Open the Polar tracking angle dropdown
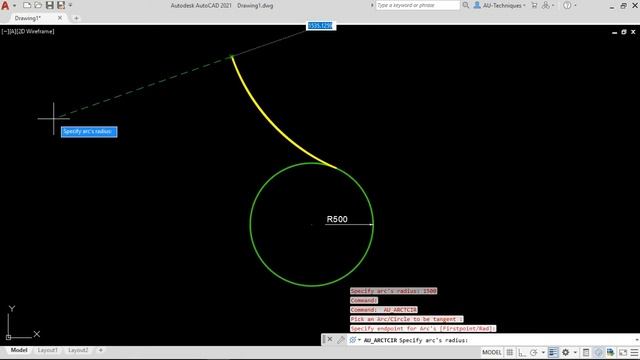 coord(543,352)
